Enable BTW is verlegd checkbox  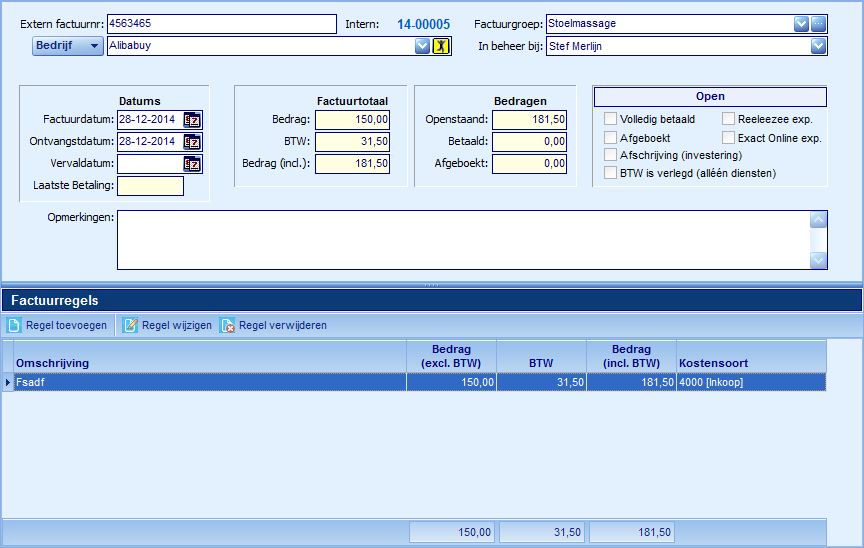coord(610,173)
